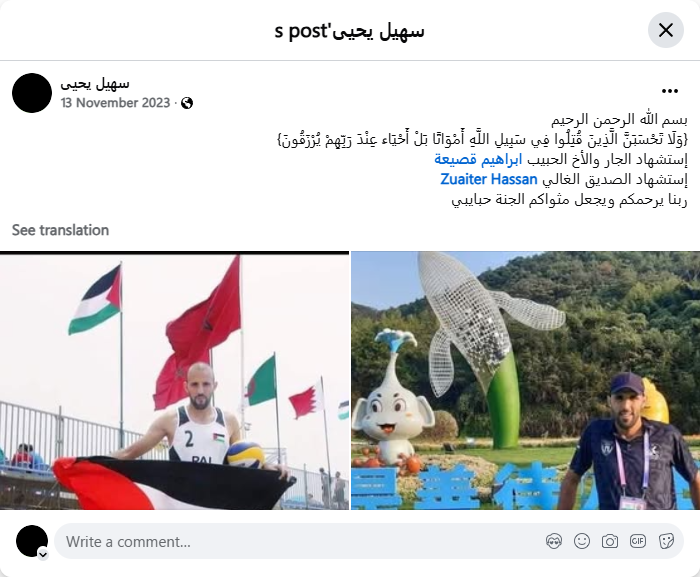Open the sticker picker in the comment box
The image size is (700, 577).
pos(666,541)
